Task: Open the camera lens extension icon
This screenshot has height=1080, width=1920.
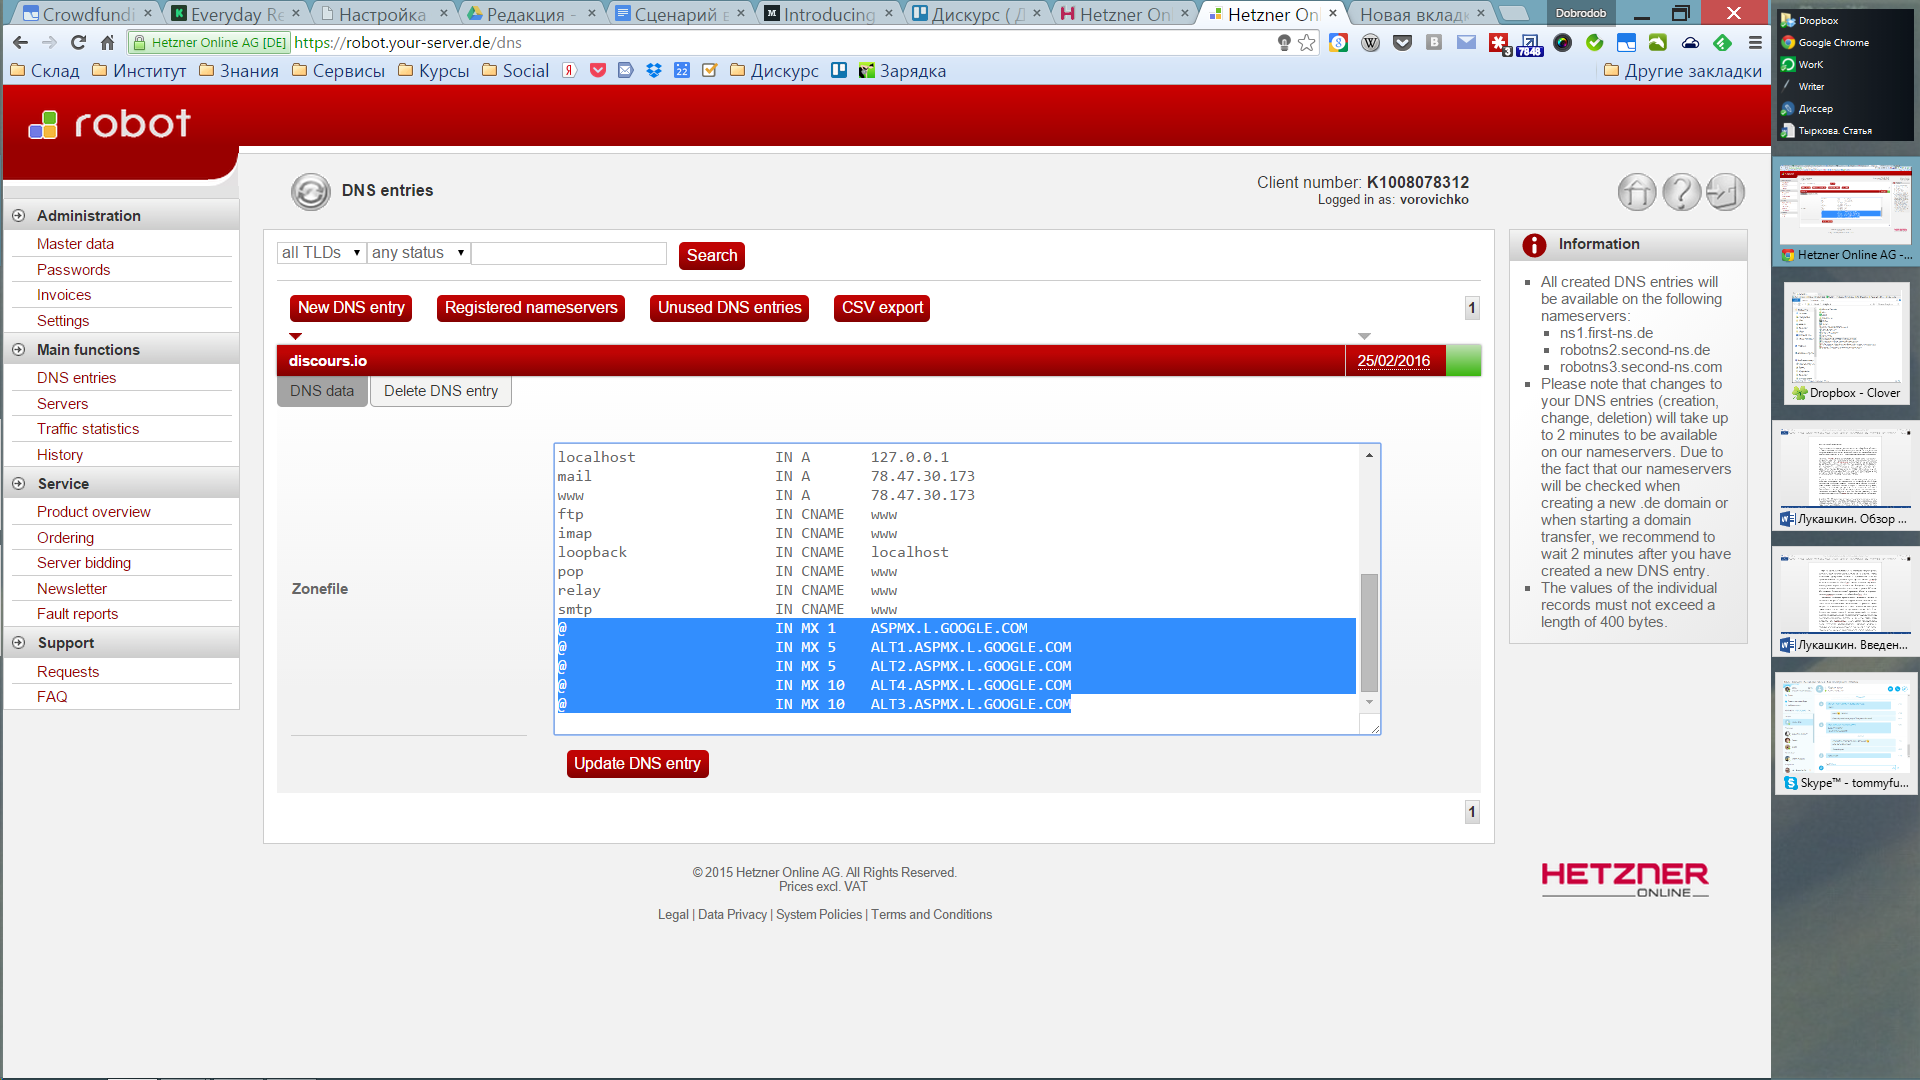Action: [1563, 43]
